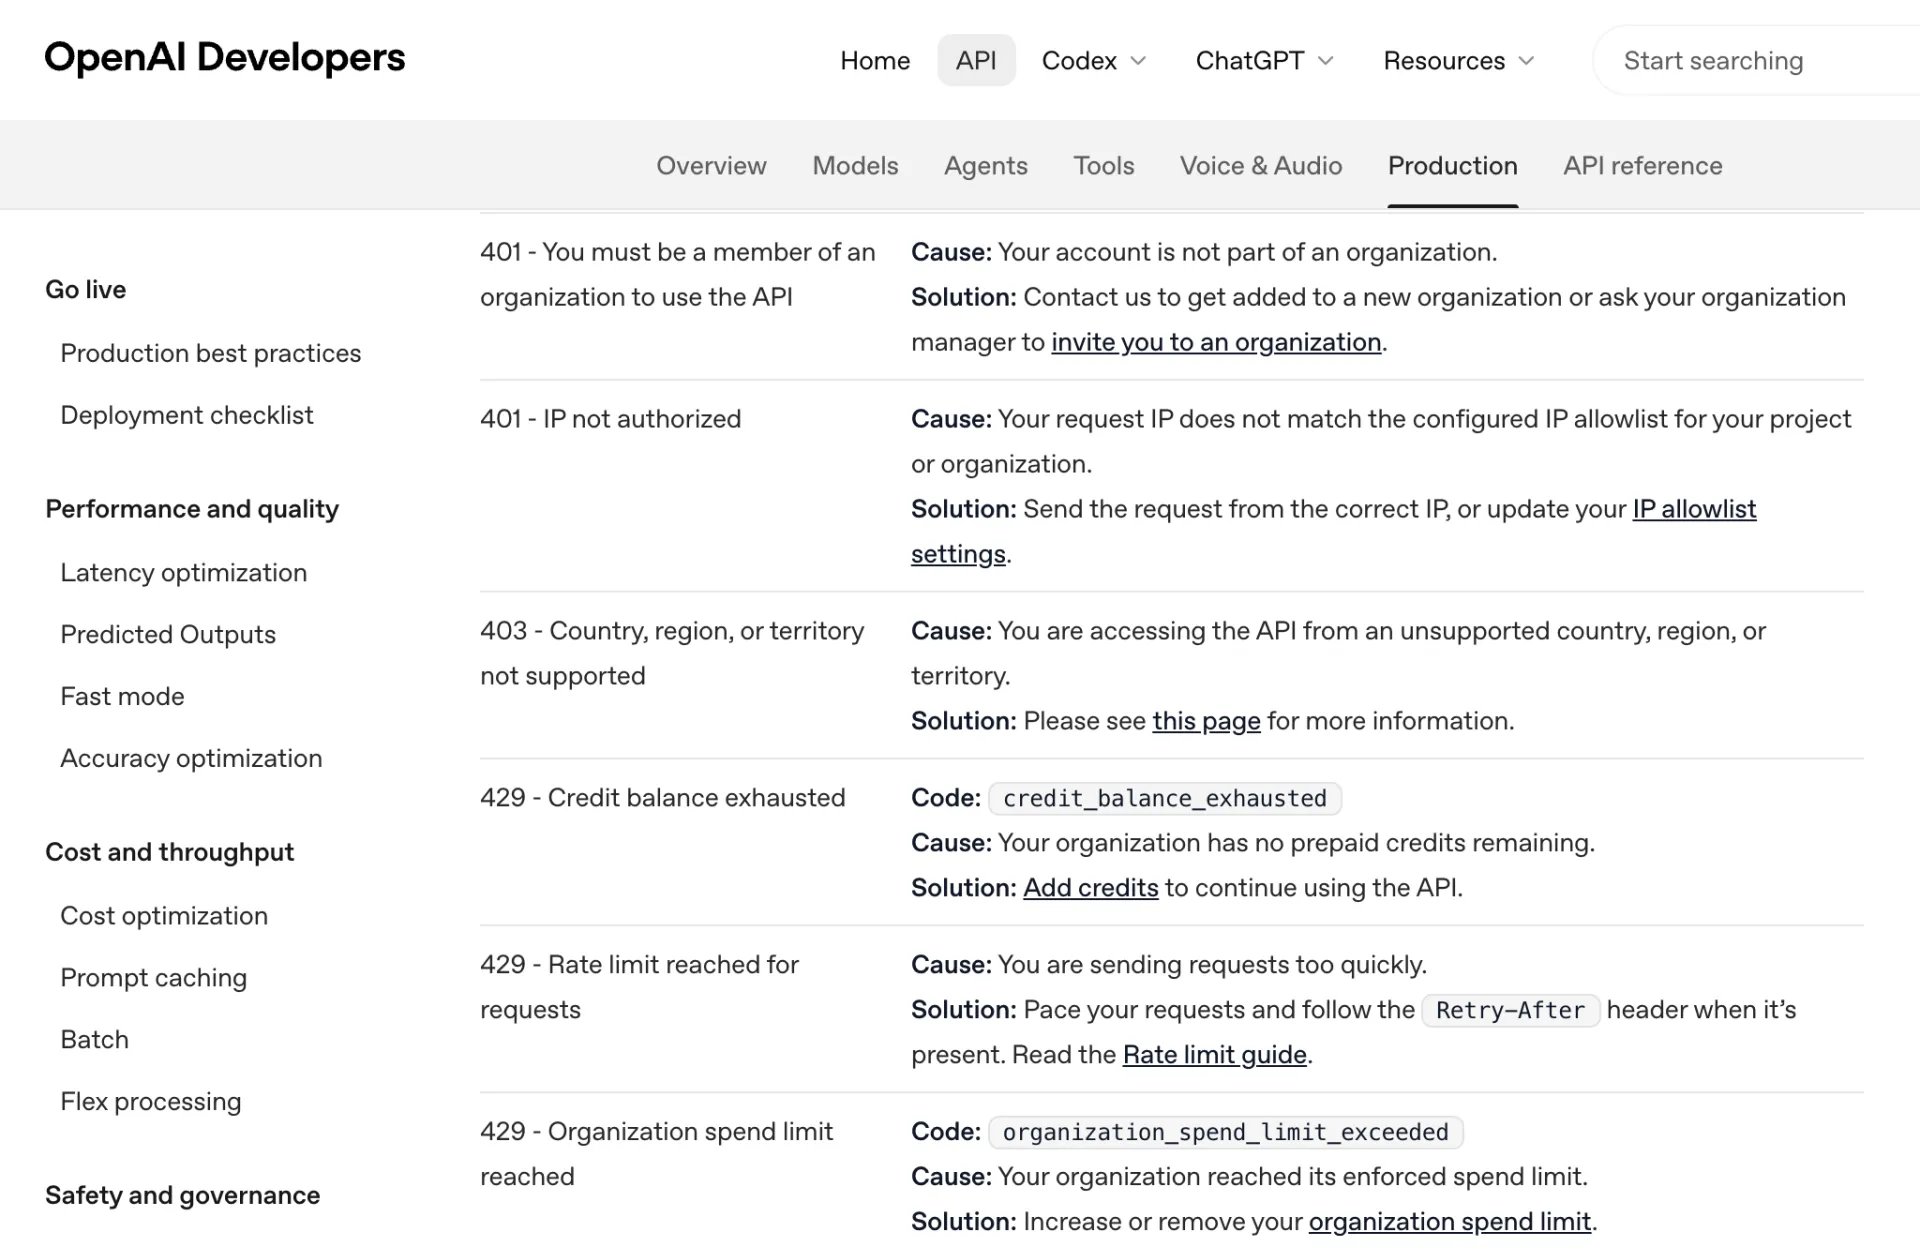The height and width of the screenshot is (1247, 1920).
Task: Click '401 - IP not authorized' cell
Action: pos(611,419)
